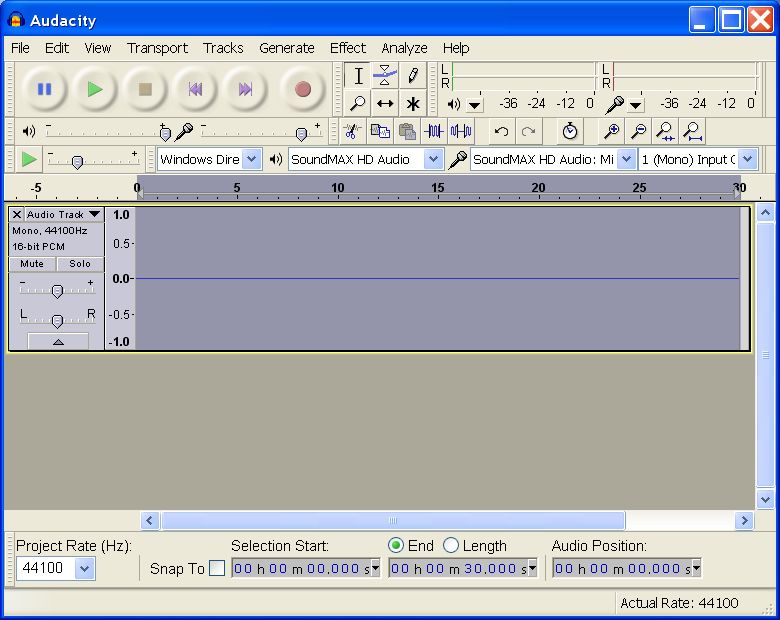
Task: Open Selection Start time format dropdown
Action: pyautogui.click(x=376, y=568)
